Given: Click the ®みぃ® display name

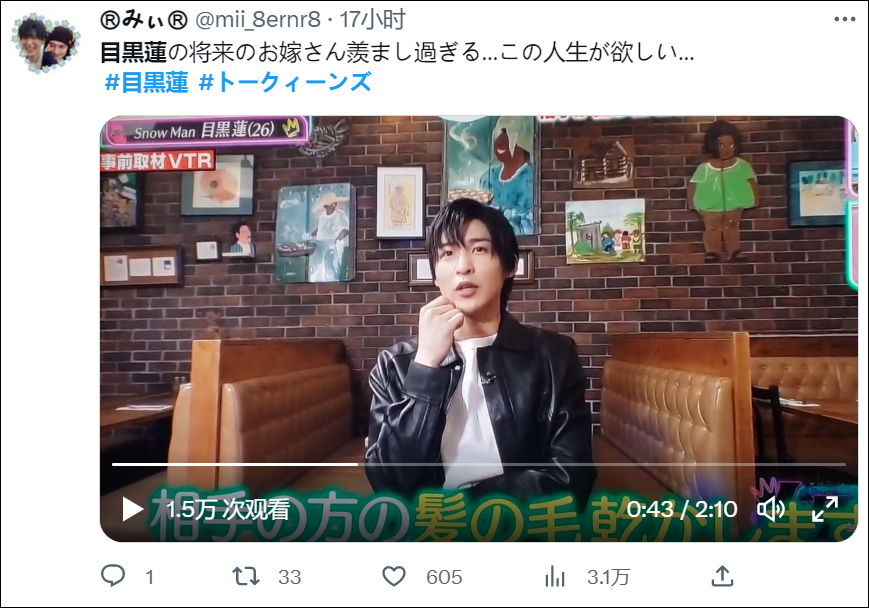Looking at the screenshot, I should [144, 20].
